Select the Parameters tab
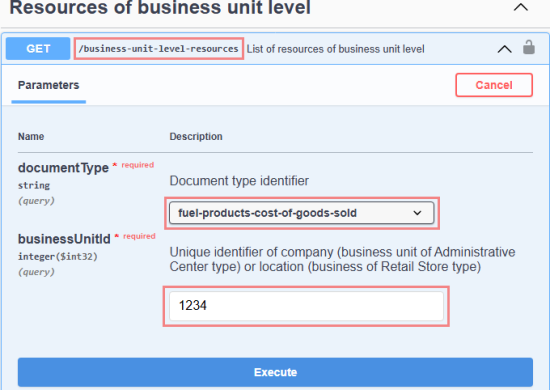The width and height of the screenshot is (550, 390). [x=48, y=85]
